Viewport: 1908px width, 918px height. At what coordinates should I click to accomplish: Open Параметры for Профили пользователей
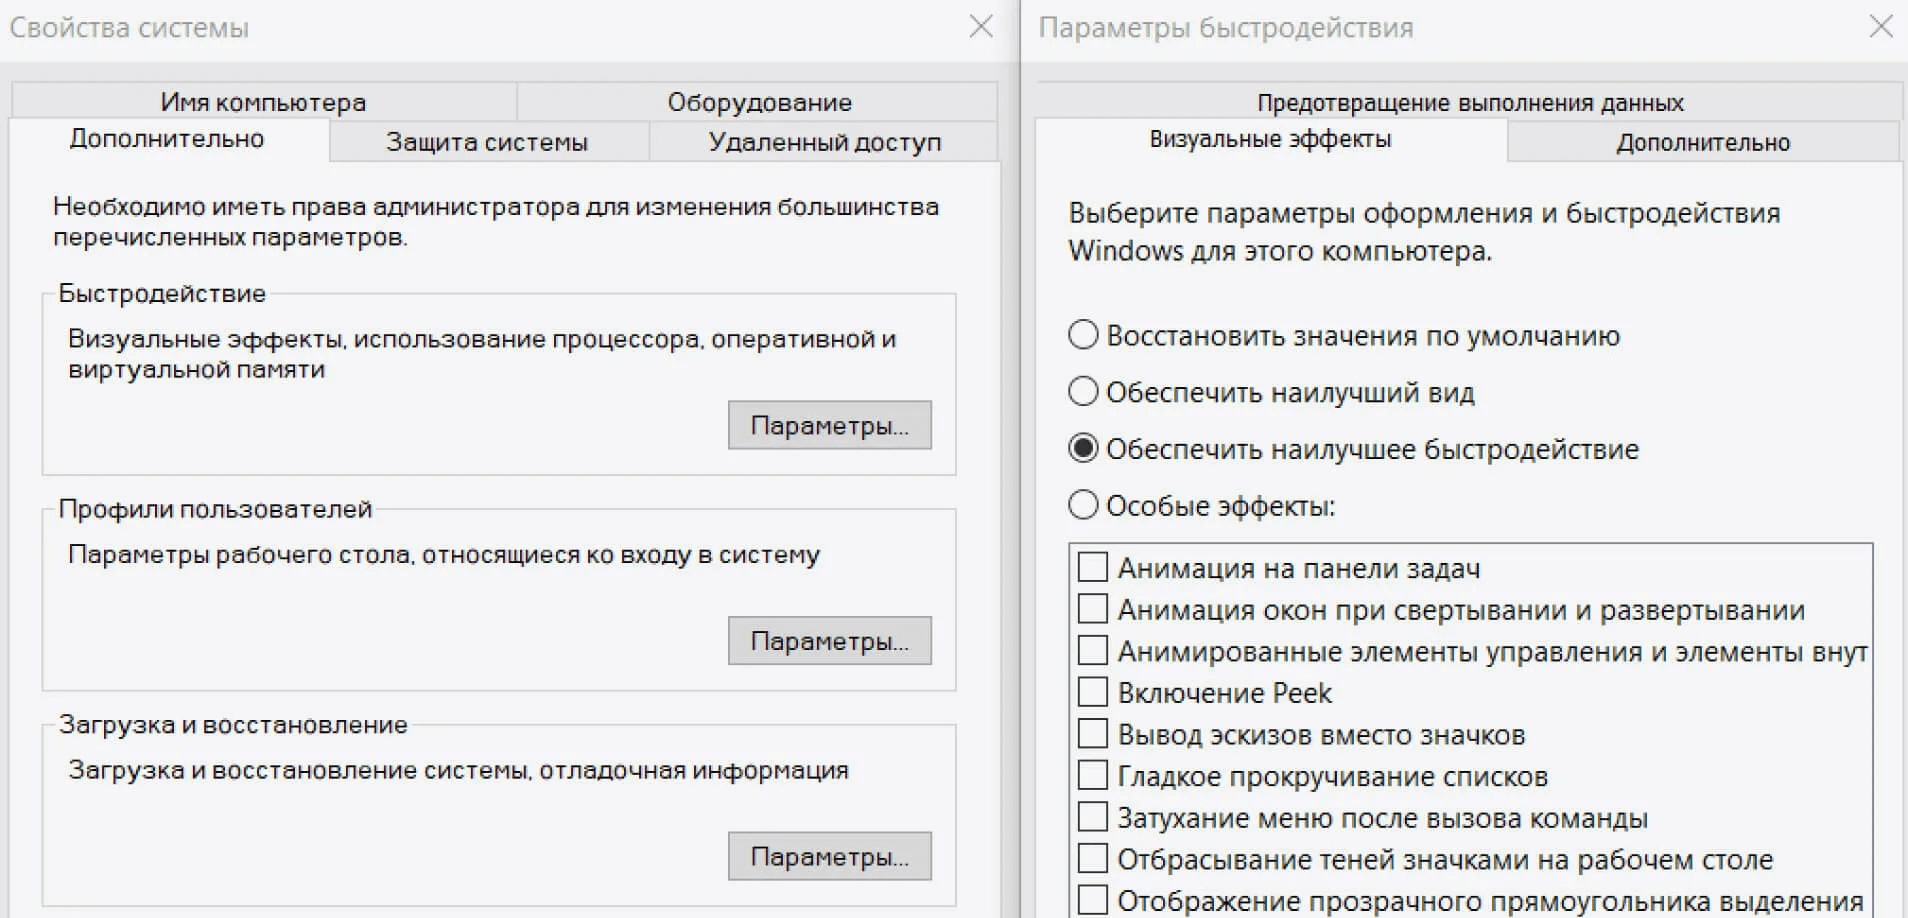829,641
